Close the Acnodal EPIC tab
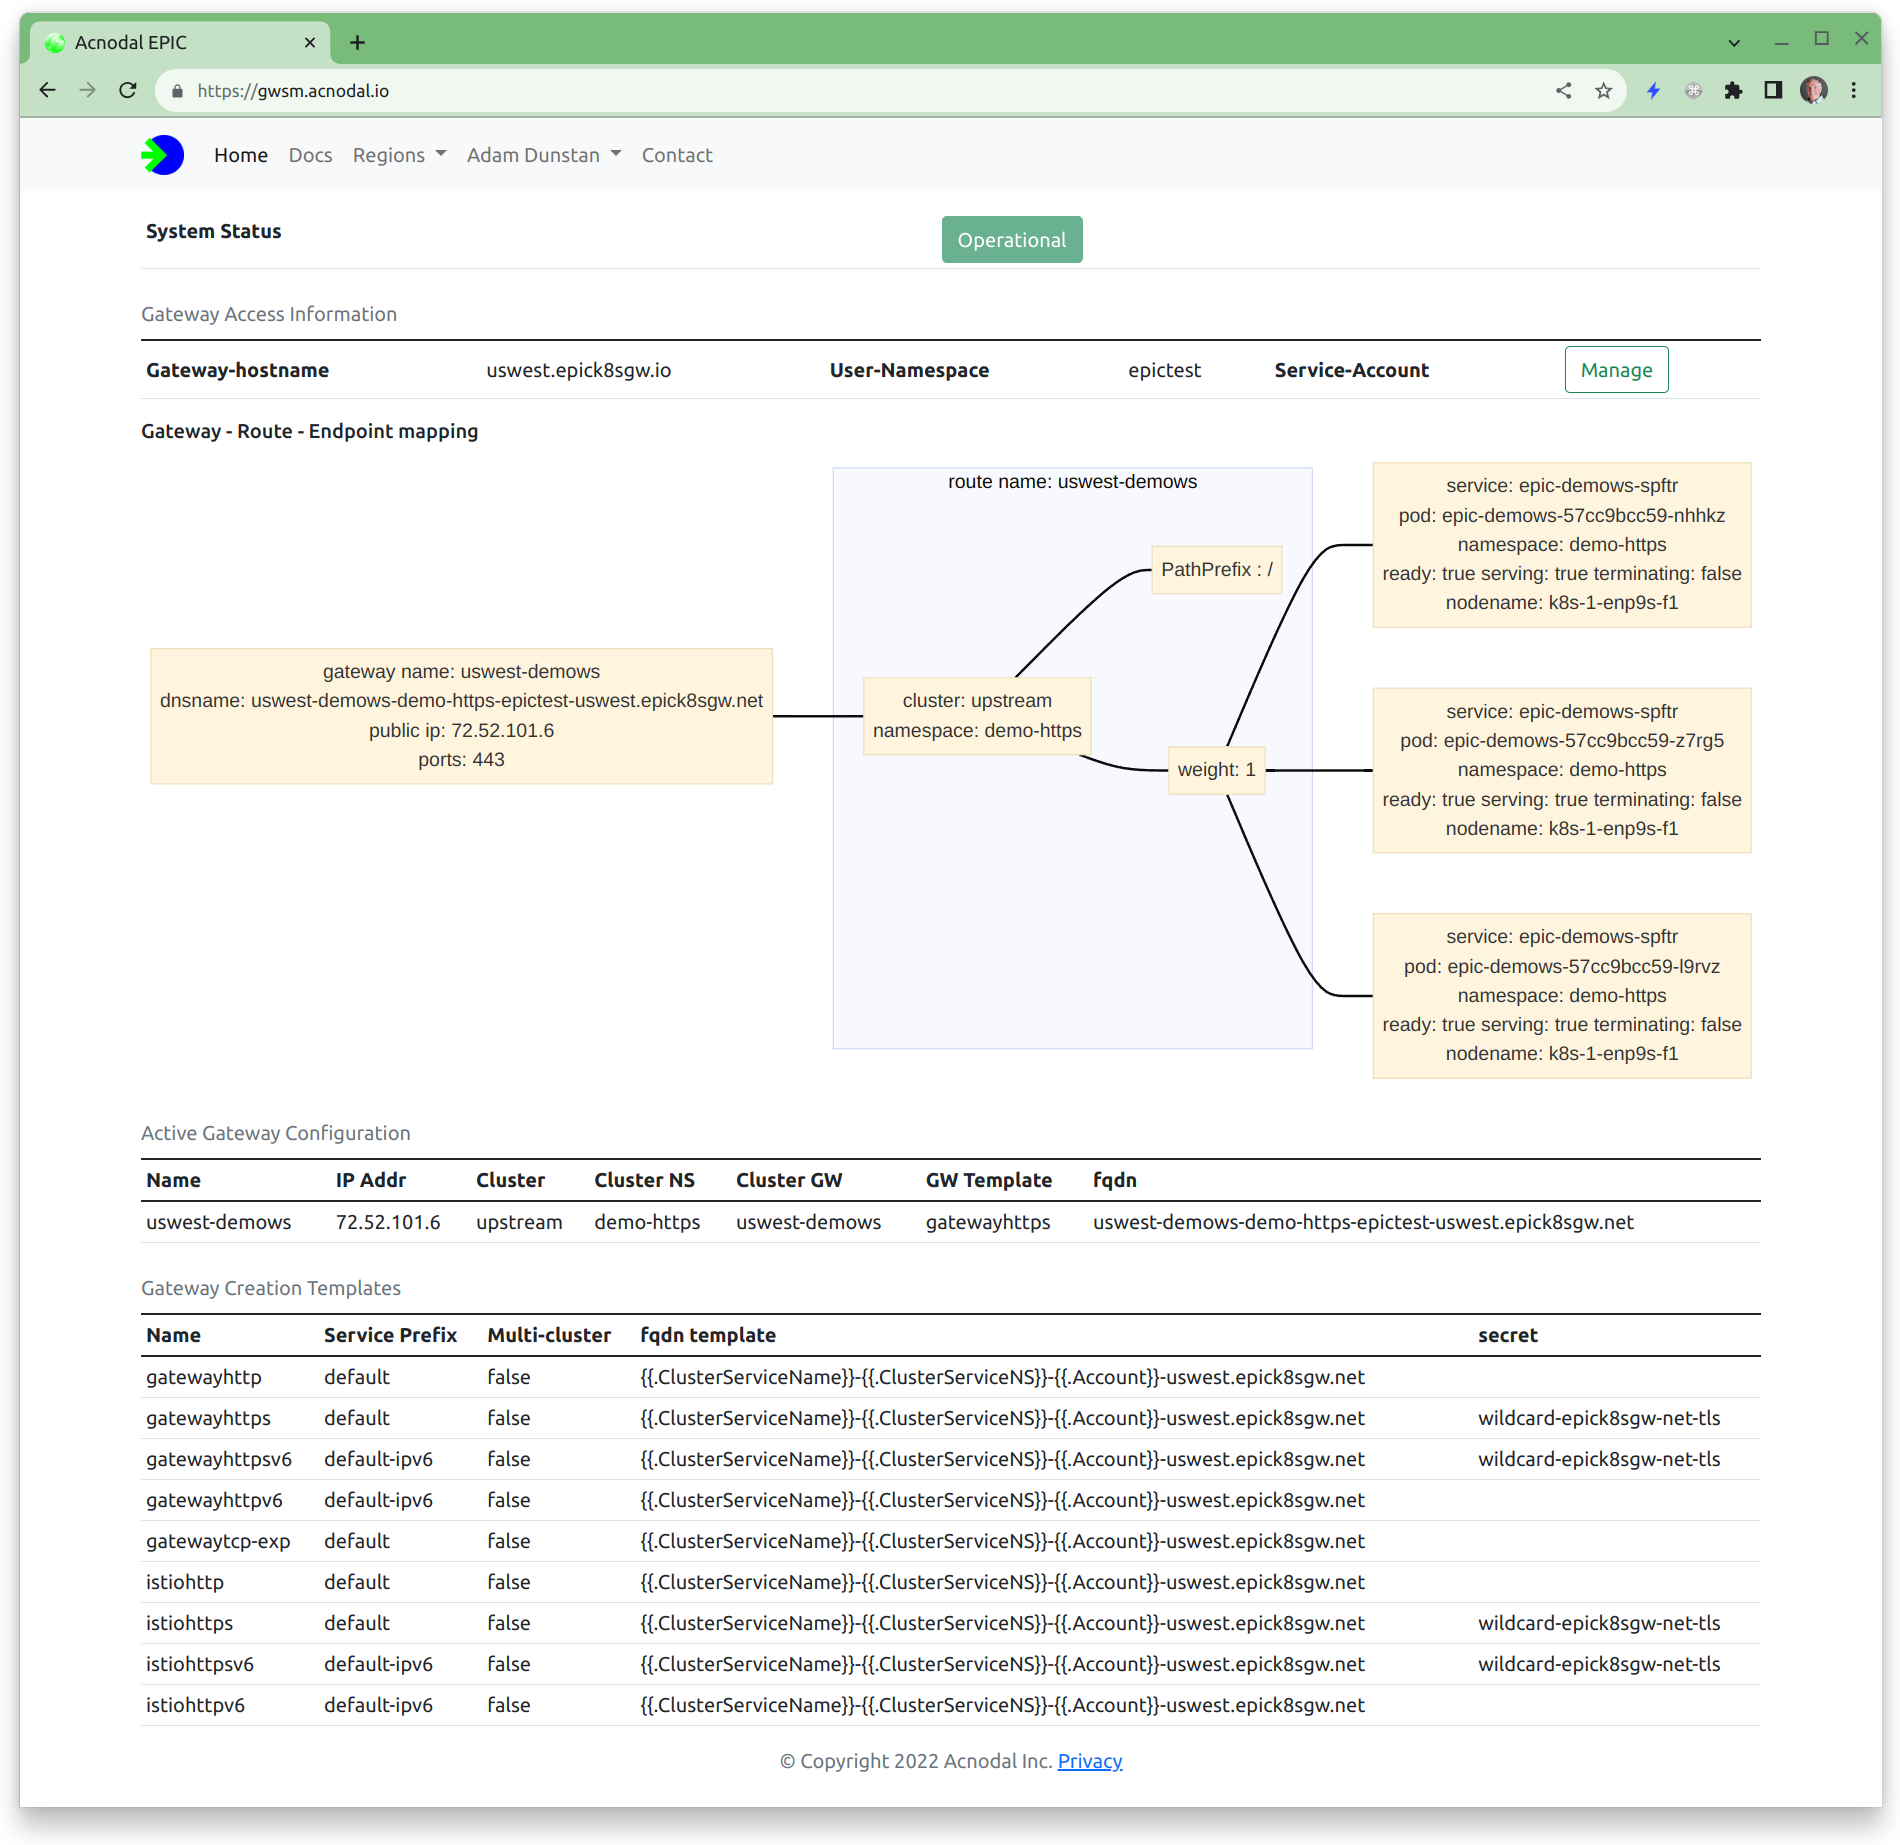 [310, 42]
